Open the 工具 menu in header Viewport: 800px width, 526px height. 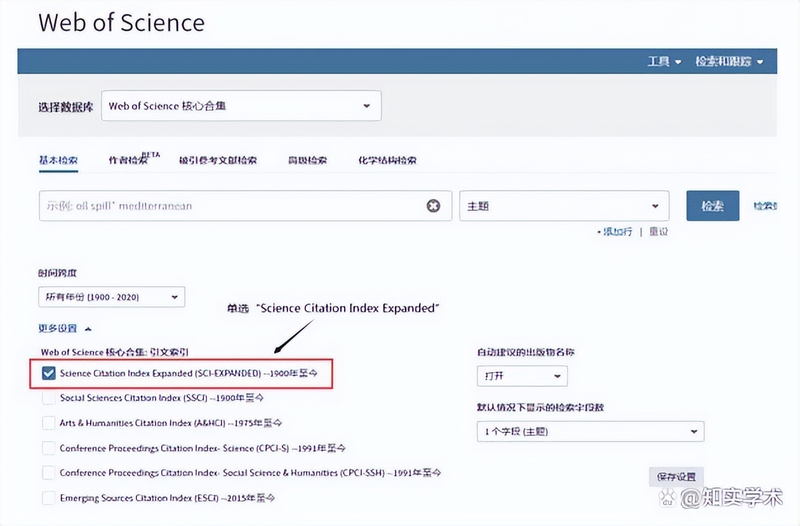click(x=664, y=62)
